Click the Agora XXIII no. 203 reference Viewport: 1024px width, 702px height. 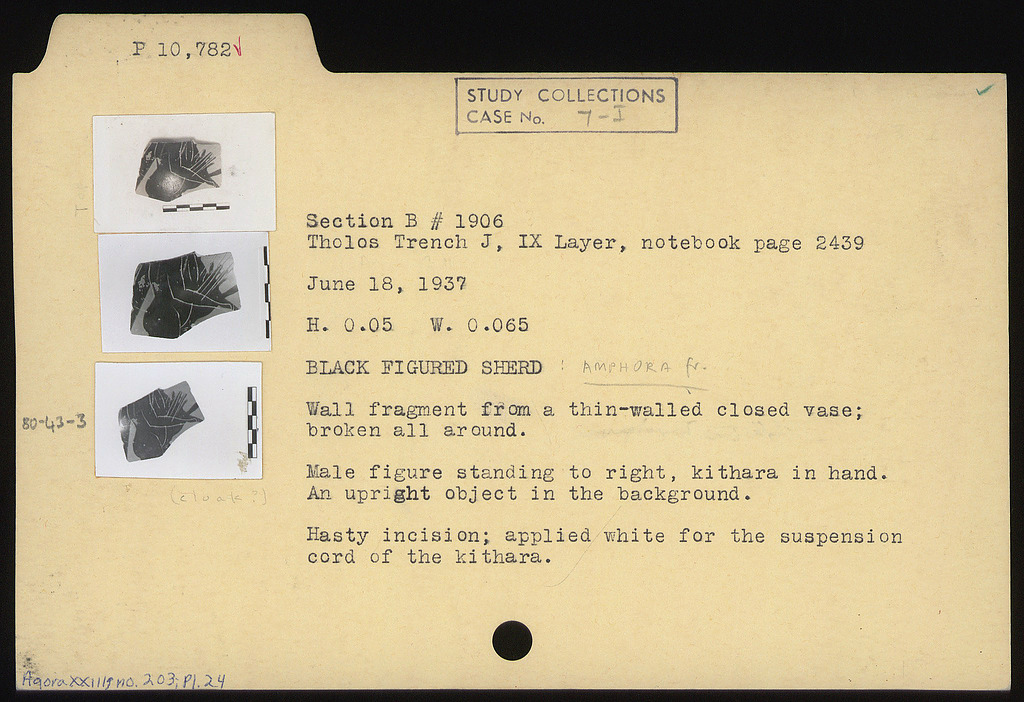click(123, 681)
